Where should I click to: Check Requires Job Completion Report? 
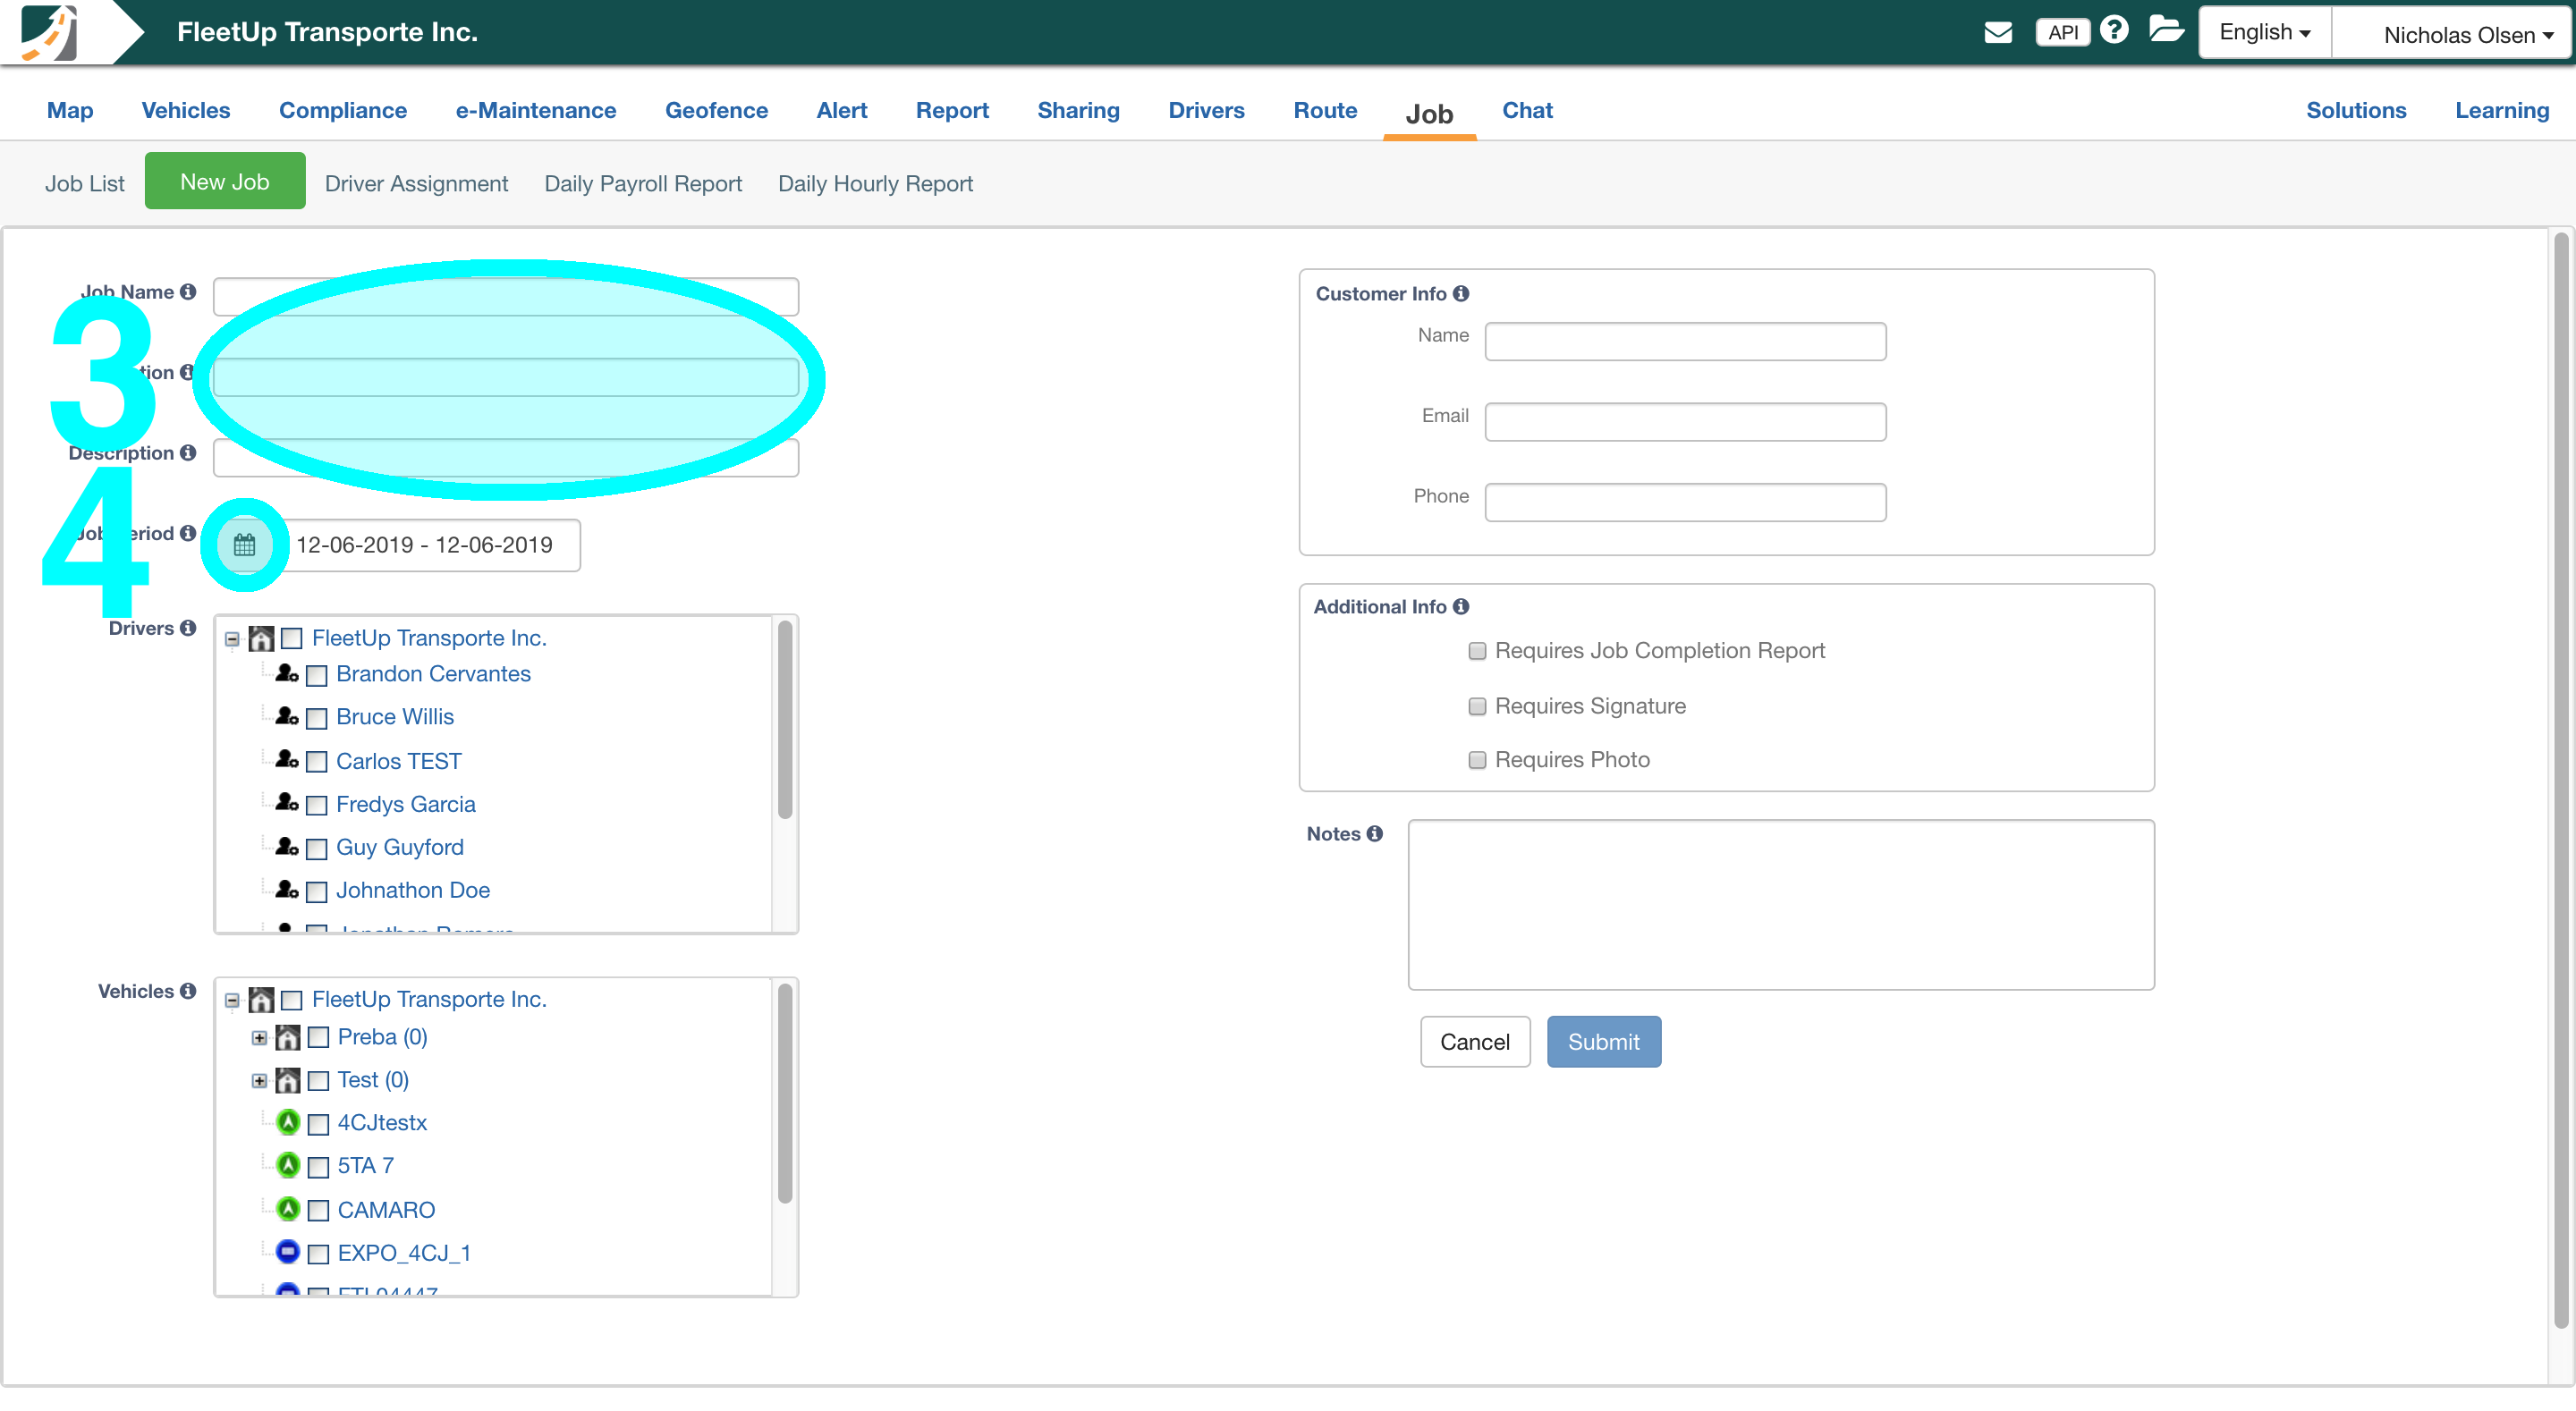point(1477,651)
